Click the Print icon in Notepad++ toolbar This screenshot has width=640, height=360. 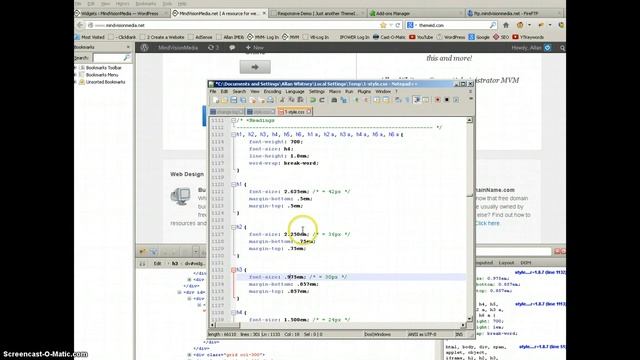coord(271,100)
